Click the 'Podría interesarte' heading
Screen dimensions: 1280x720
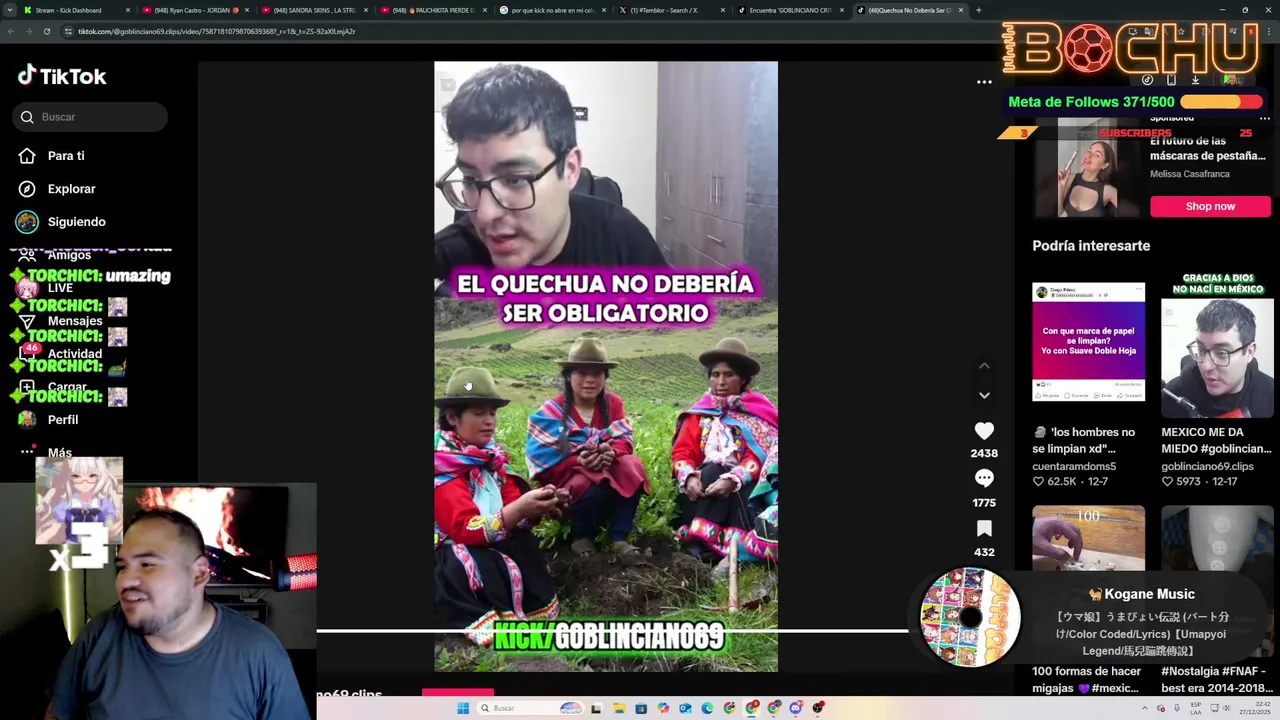click(1091, 246)
